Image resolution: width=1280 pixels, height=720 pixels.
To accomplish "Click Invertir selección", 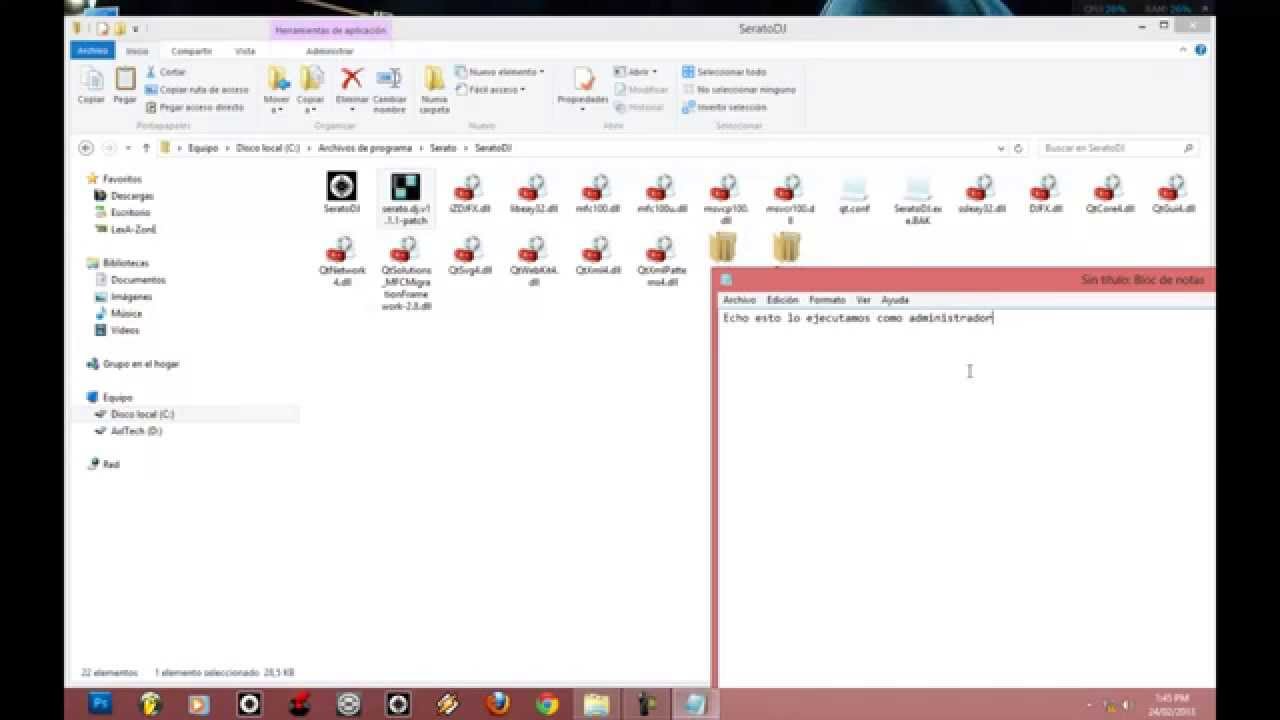I will pos(724,107).
